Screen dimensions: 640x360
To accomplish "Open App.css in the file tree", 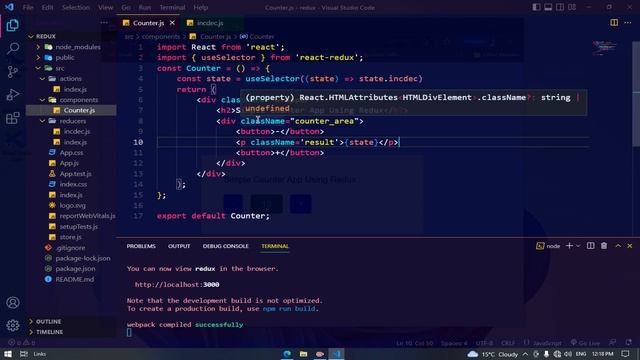I will tap(71, 153).
